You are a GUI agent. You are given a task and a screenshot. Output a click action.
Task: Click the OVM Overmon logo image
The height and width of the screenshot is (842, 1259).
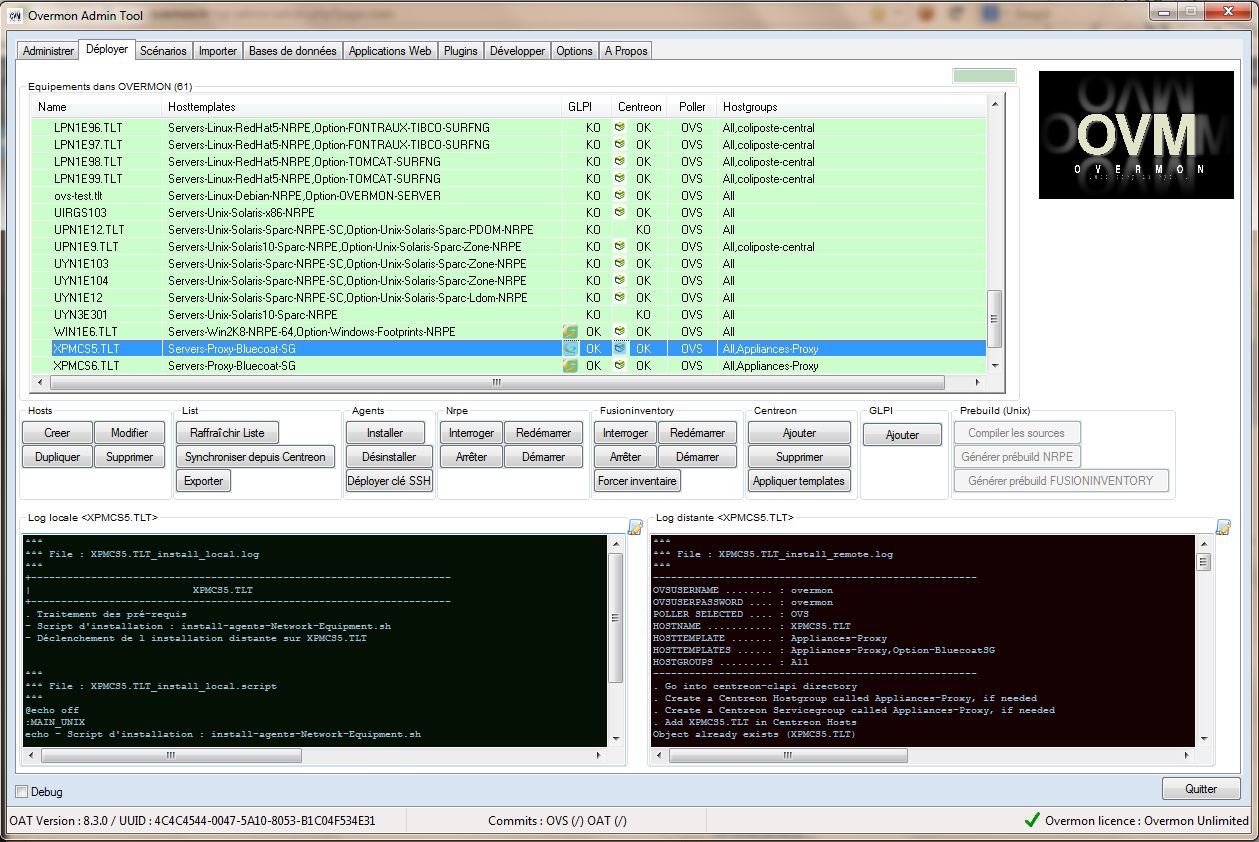[x=1135, y=135]
